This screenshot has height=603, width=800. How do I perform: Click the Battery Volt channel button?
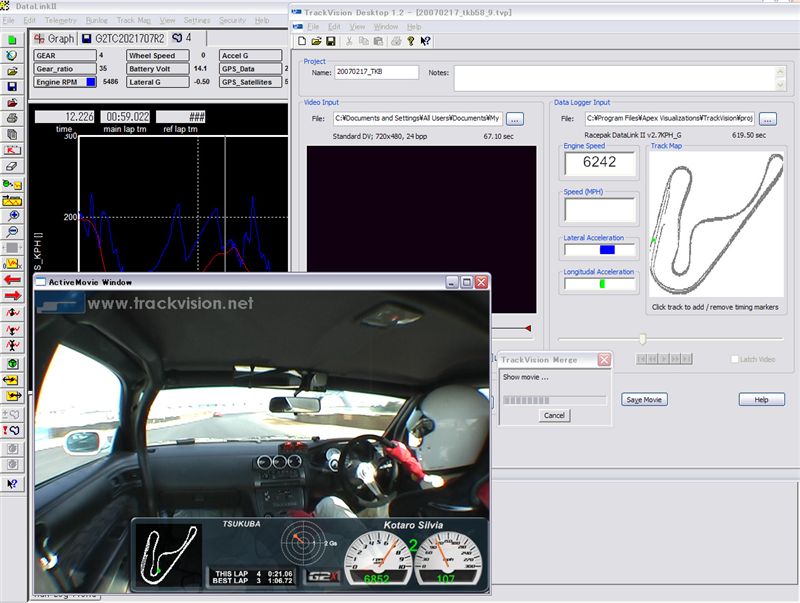158,69
